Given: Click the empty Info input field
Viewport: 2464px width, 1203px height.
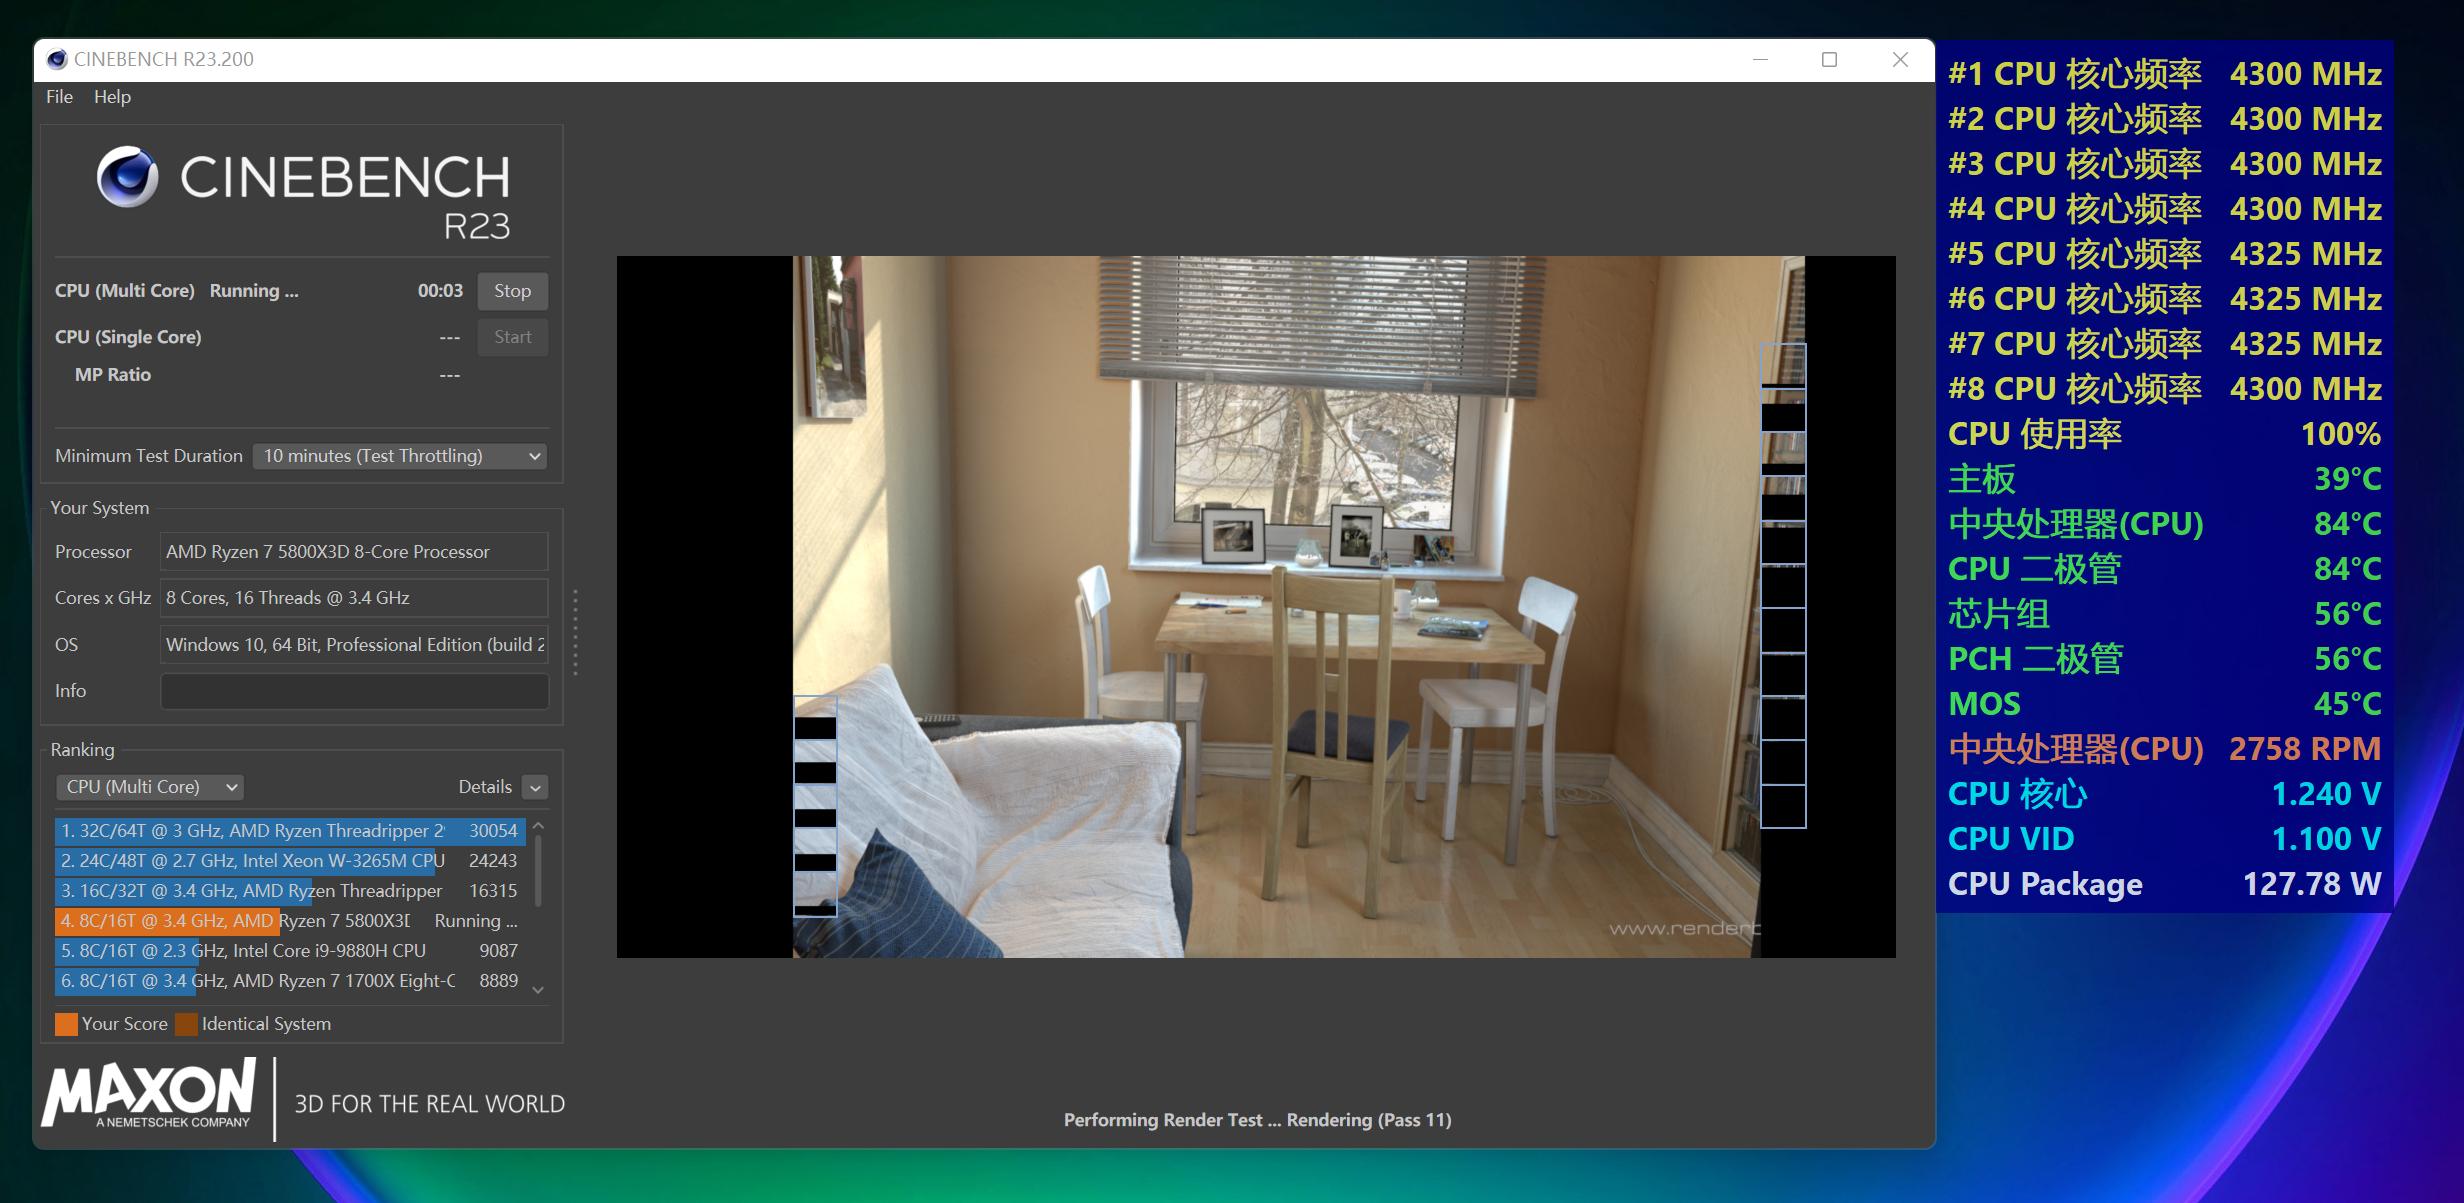Looking at the screenshot, I should tap(354, 691).
